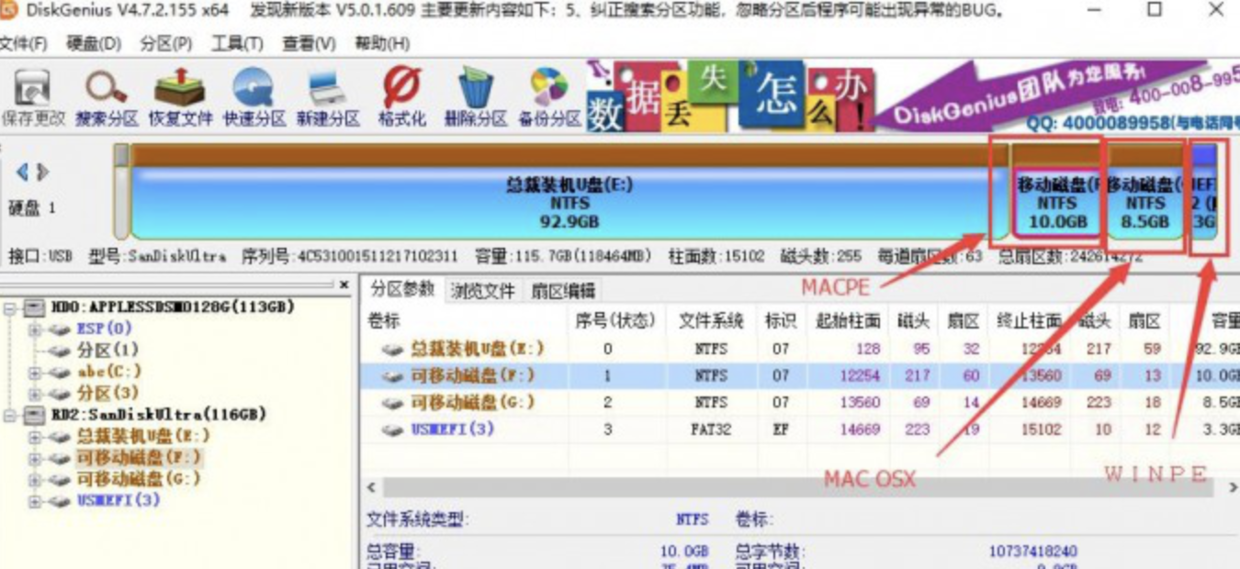Screen dimensions: 1240x569
Task: Open the Search Partitions (搜索分区) tool
Action: [x=106, y=97]
